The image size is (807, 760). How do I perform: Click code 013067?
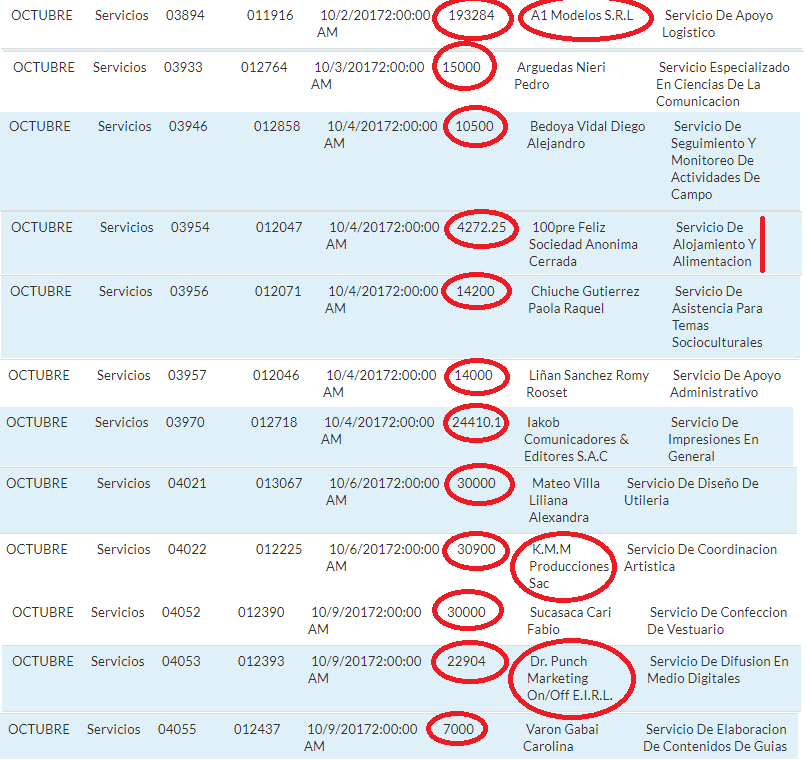click(279, 484)
